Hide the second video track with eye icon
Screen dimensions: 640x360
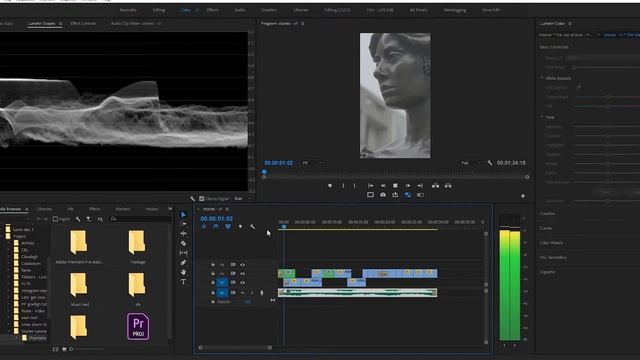(242, 274)
